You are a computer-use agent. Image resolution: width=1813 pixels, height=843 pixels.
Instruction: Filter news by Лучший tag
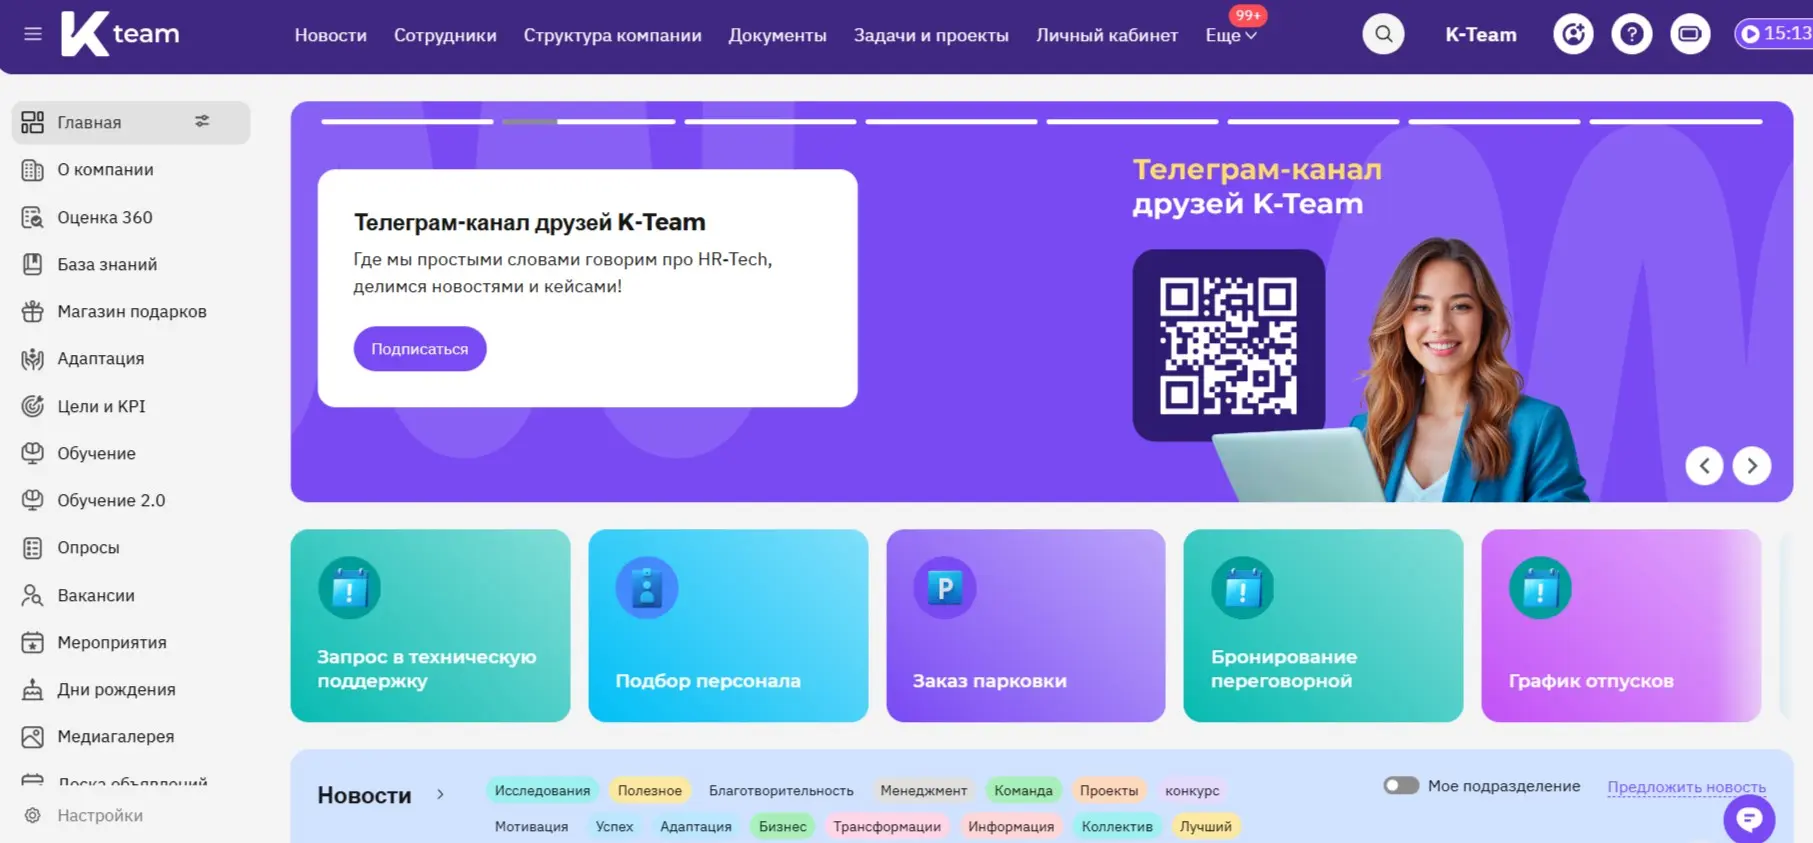coord(1205,826)
